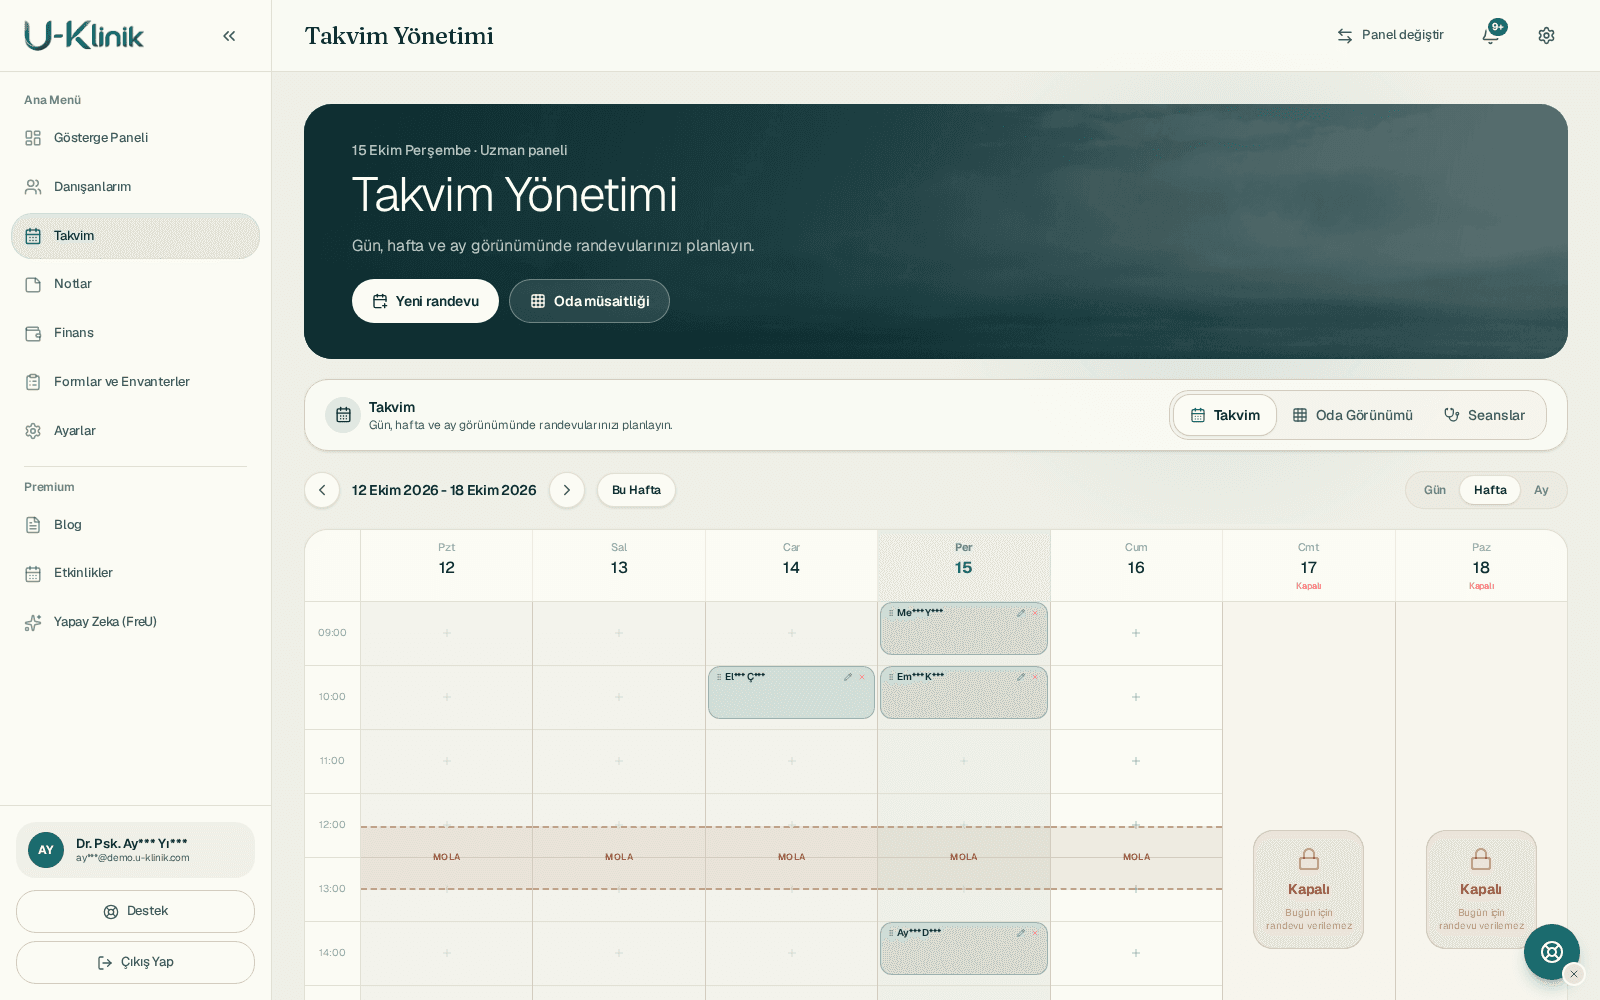The height and width of the screenshot is (1000, 1600).
Task: Add appointment at 11:00 on Cum 16
Action: [1136, 761]
